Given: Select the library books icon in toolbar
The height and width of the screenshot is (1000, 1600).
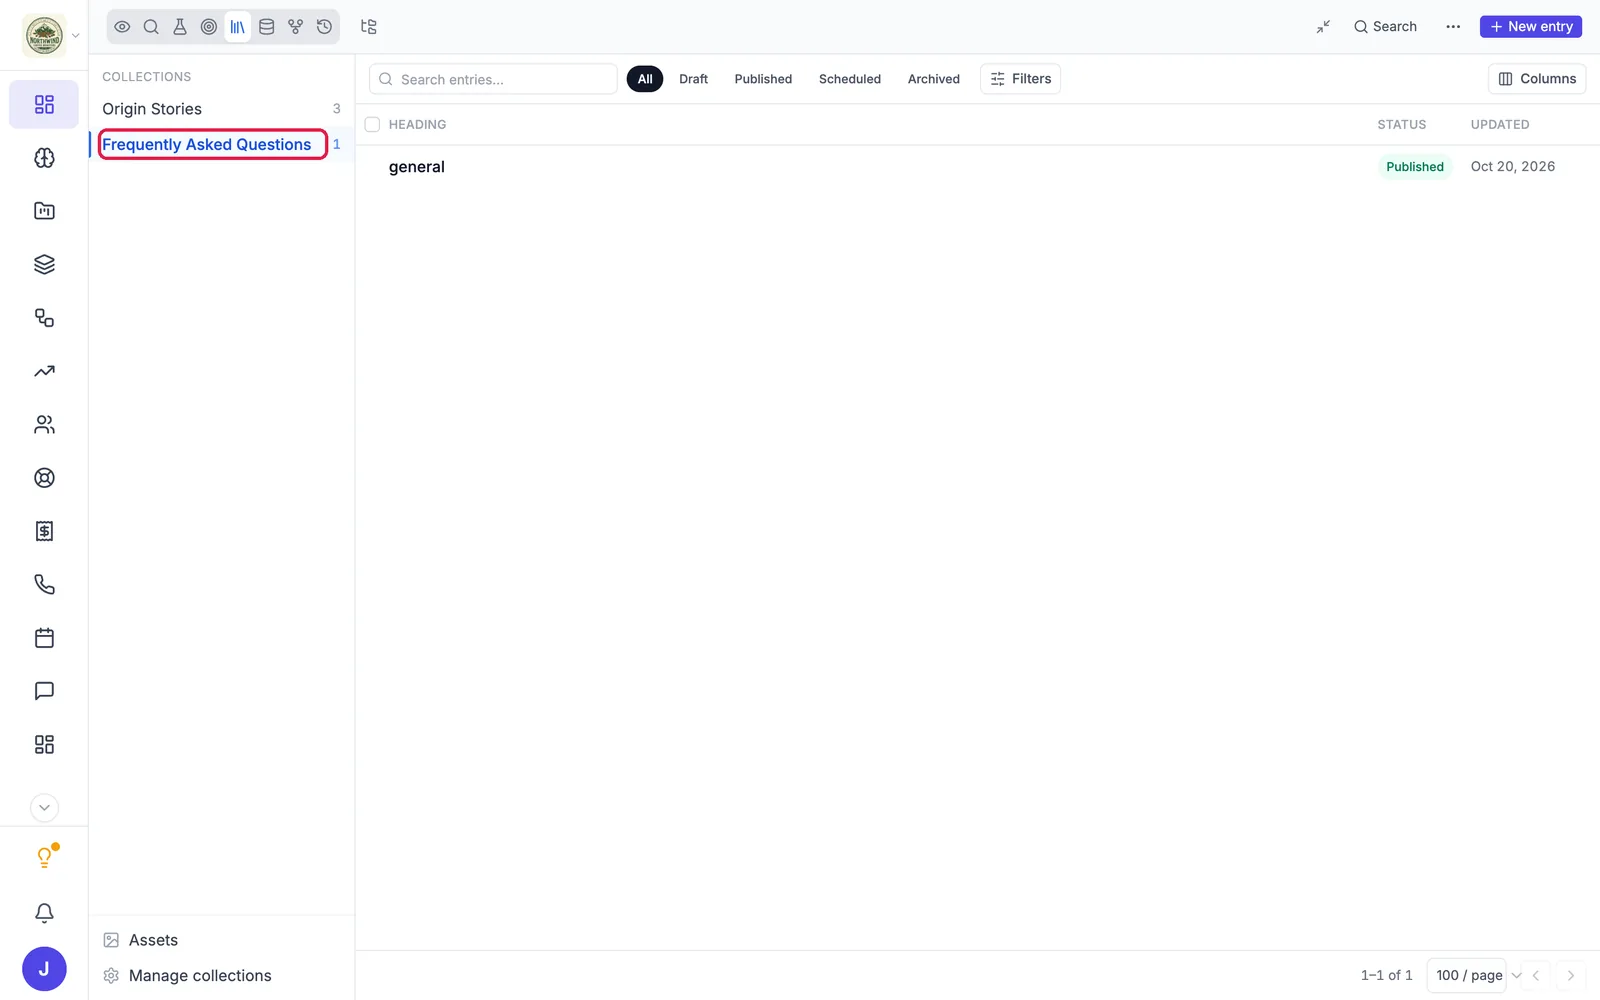Looking at the screenshot, I should point(237,27).
